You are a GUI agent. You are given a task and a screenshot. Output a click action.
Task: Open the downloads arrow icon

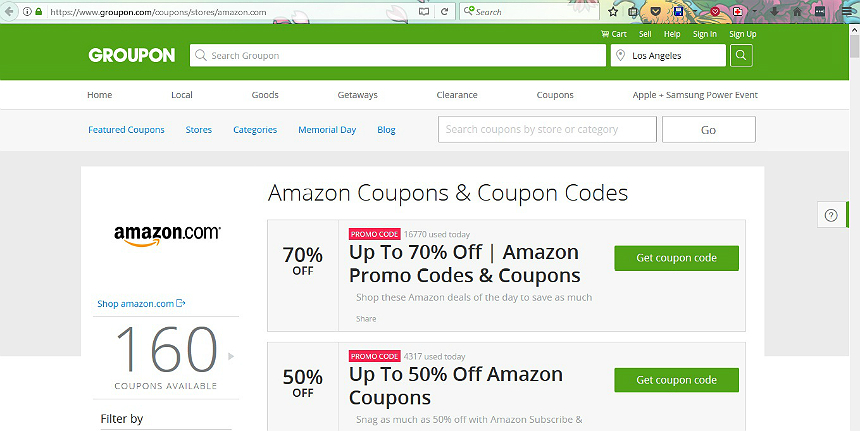click(774, 12)
